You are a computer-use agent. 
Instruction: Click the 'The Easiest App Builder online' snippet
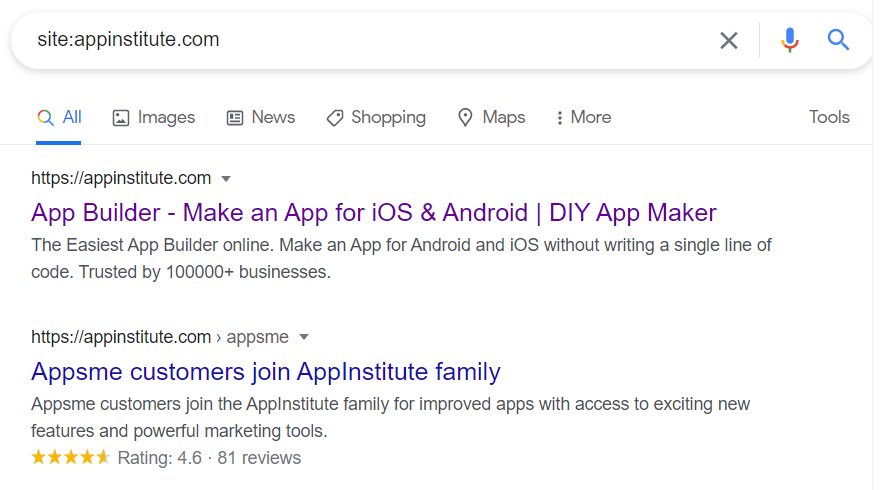401,258
